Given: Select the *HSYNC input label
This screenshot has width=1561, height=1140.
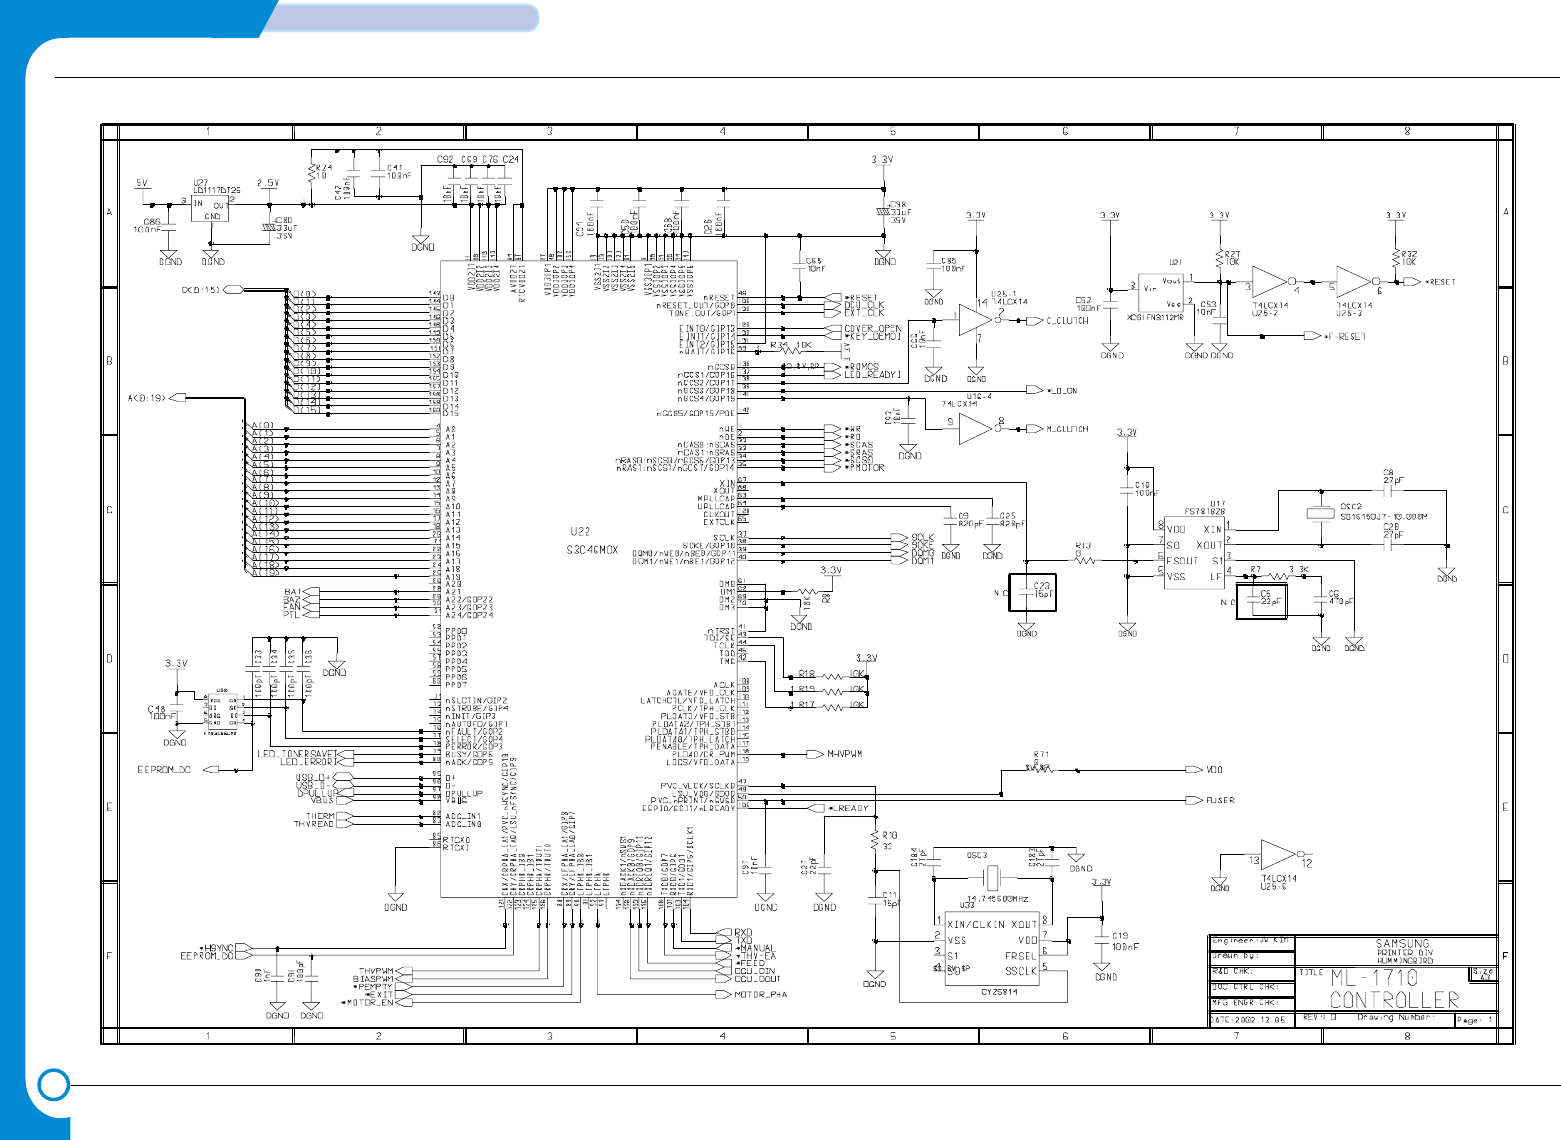Looking at the screenshot, I should (216, 948).
